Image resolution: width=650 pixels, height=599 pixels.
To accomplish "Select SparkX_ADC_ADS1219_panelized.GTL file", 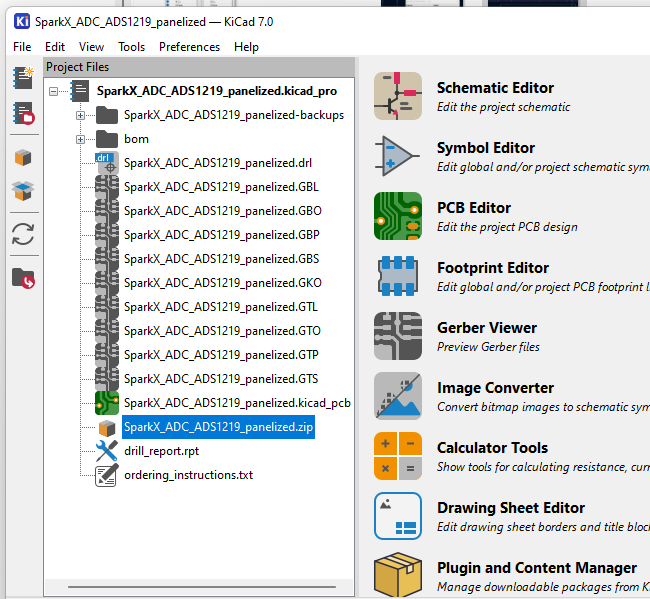I will tap(221, 307).
